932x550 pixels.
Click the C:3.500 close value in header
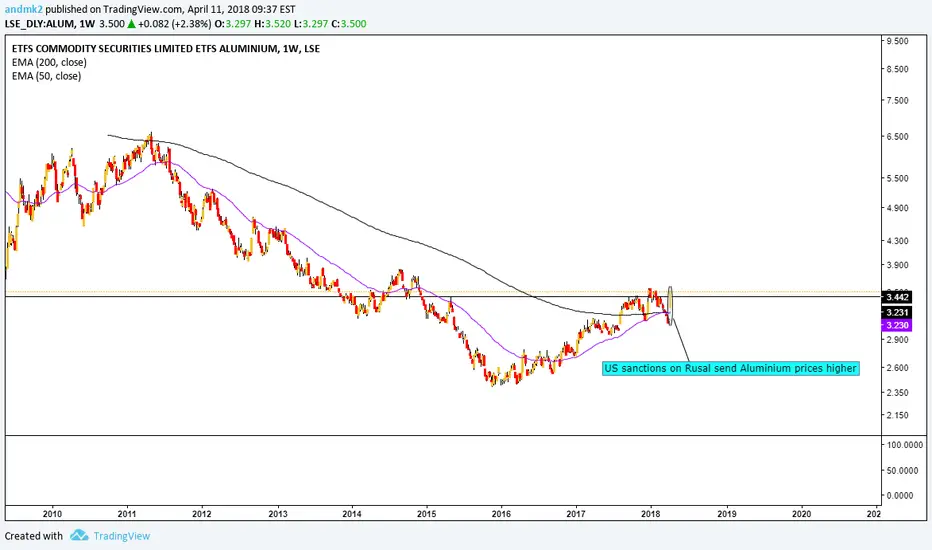click(x=348, y=24)
